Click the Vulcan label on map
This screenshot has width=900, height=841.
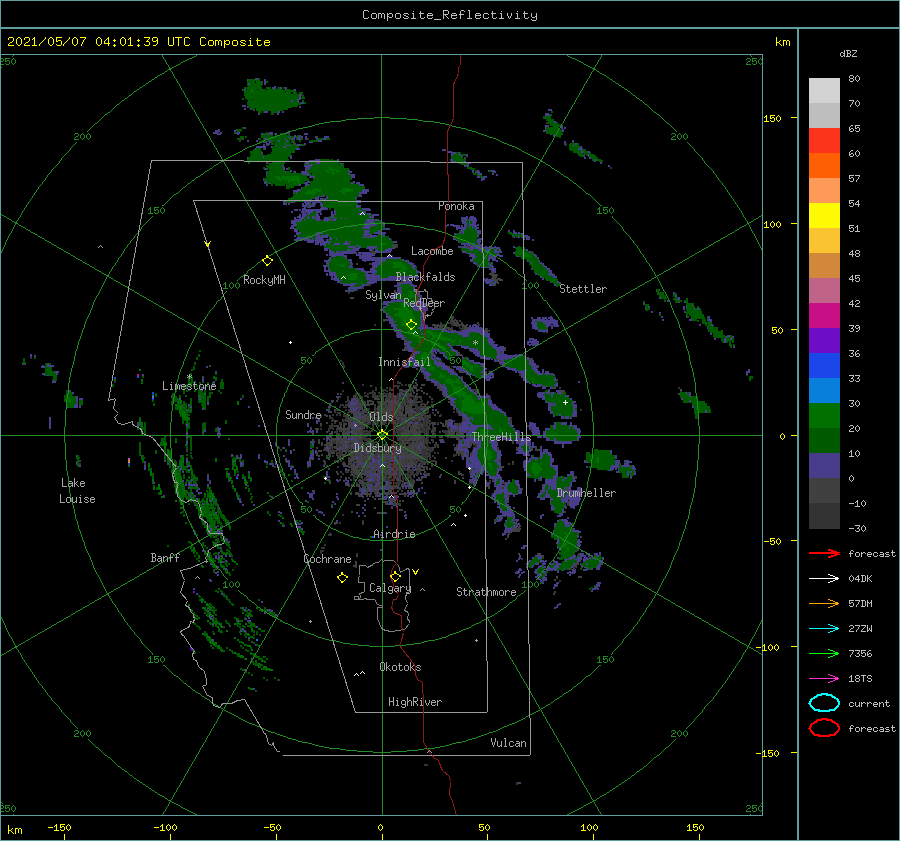coord(508,743)
